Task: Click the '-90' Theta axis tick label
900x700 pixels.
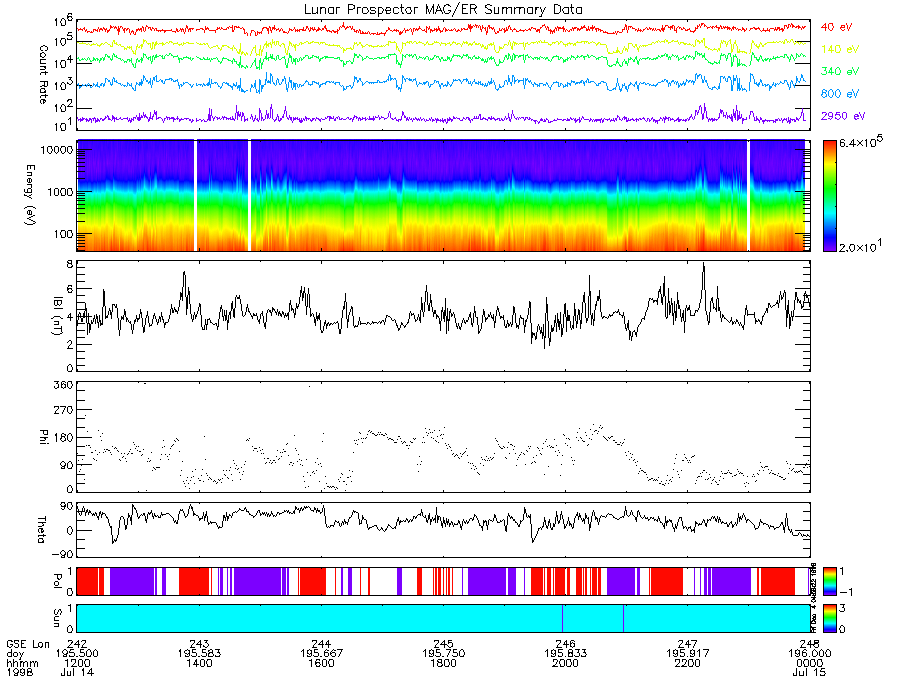Action: click(63, 554)
